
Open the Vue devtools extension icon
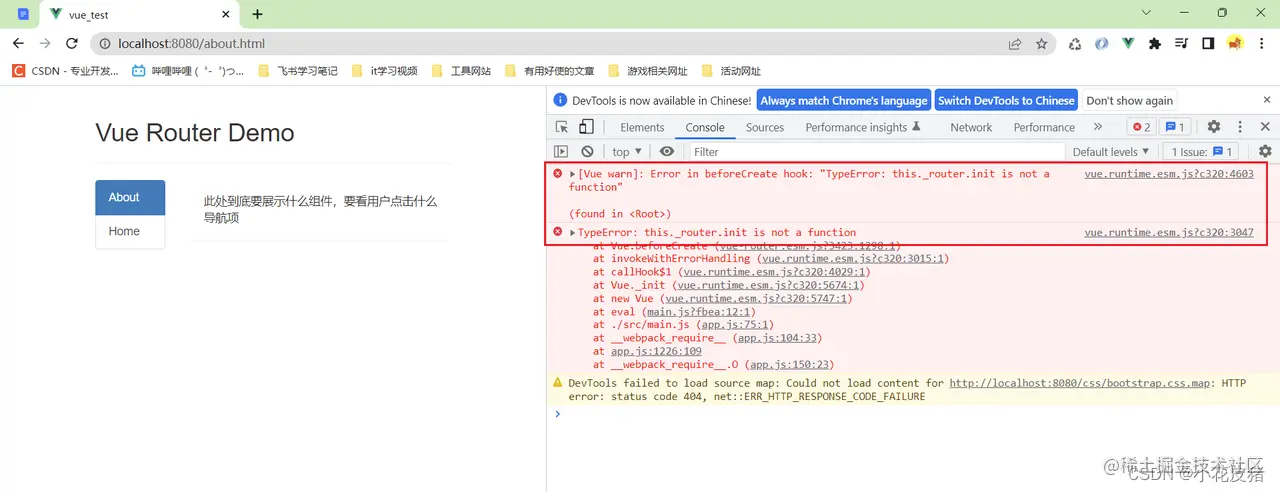coord(1128,44)
